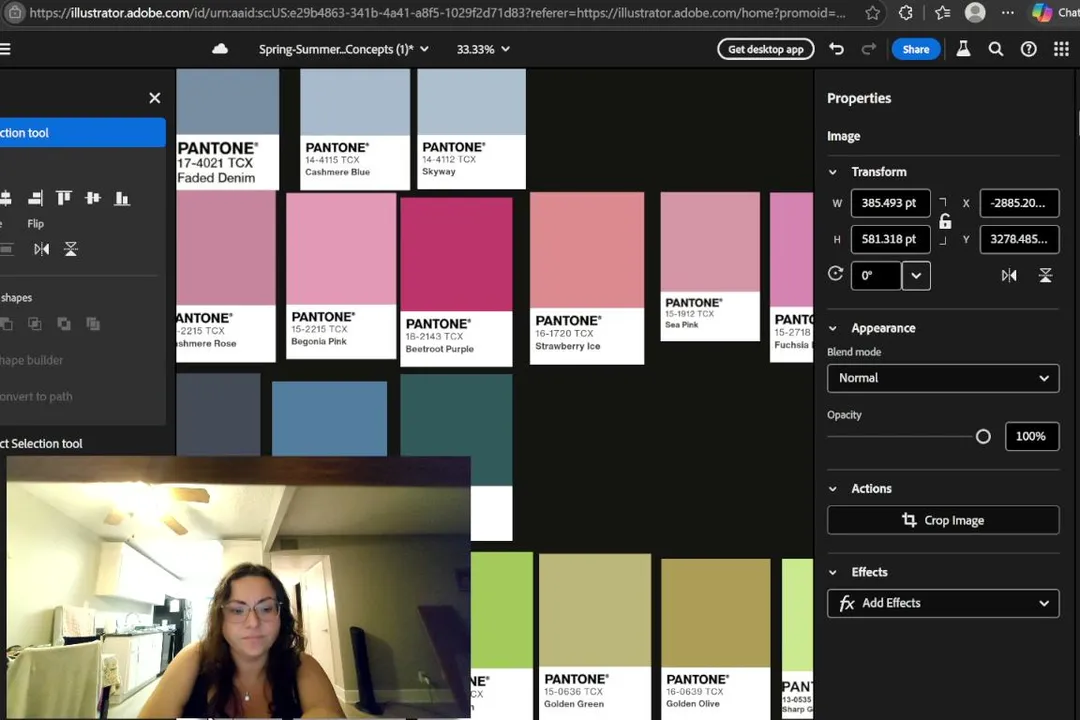The width and height of the screenshot is (1080, 720).
Task: Click the vertical align bottom icon
Action: (x=122, y=198)
